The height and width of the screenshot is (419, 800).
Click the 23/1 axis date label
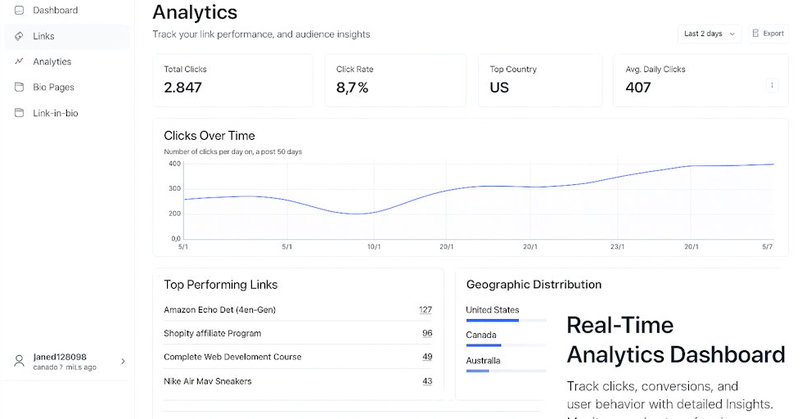[x=617, y=247]
